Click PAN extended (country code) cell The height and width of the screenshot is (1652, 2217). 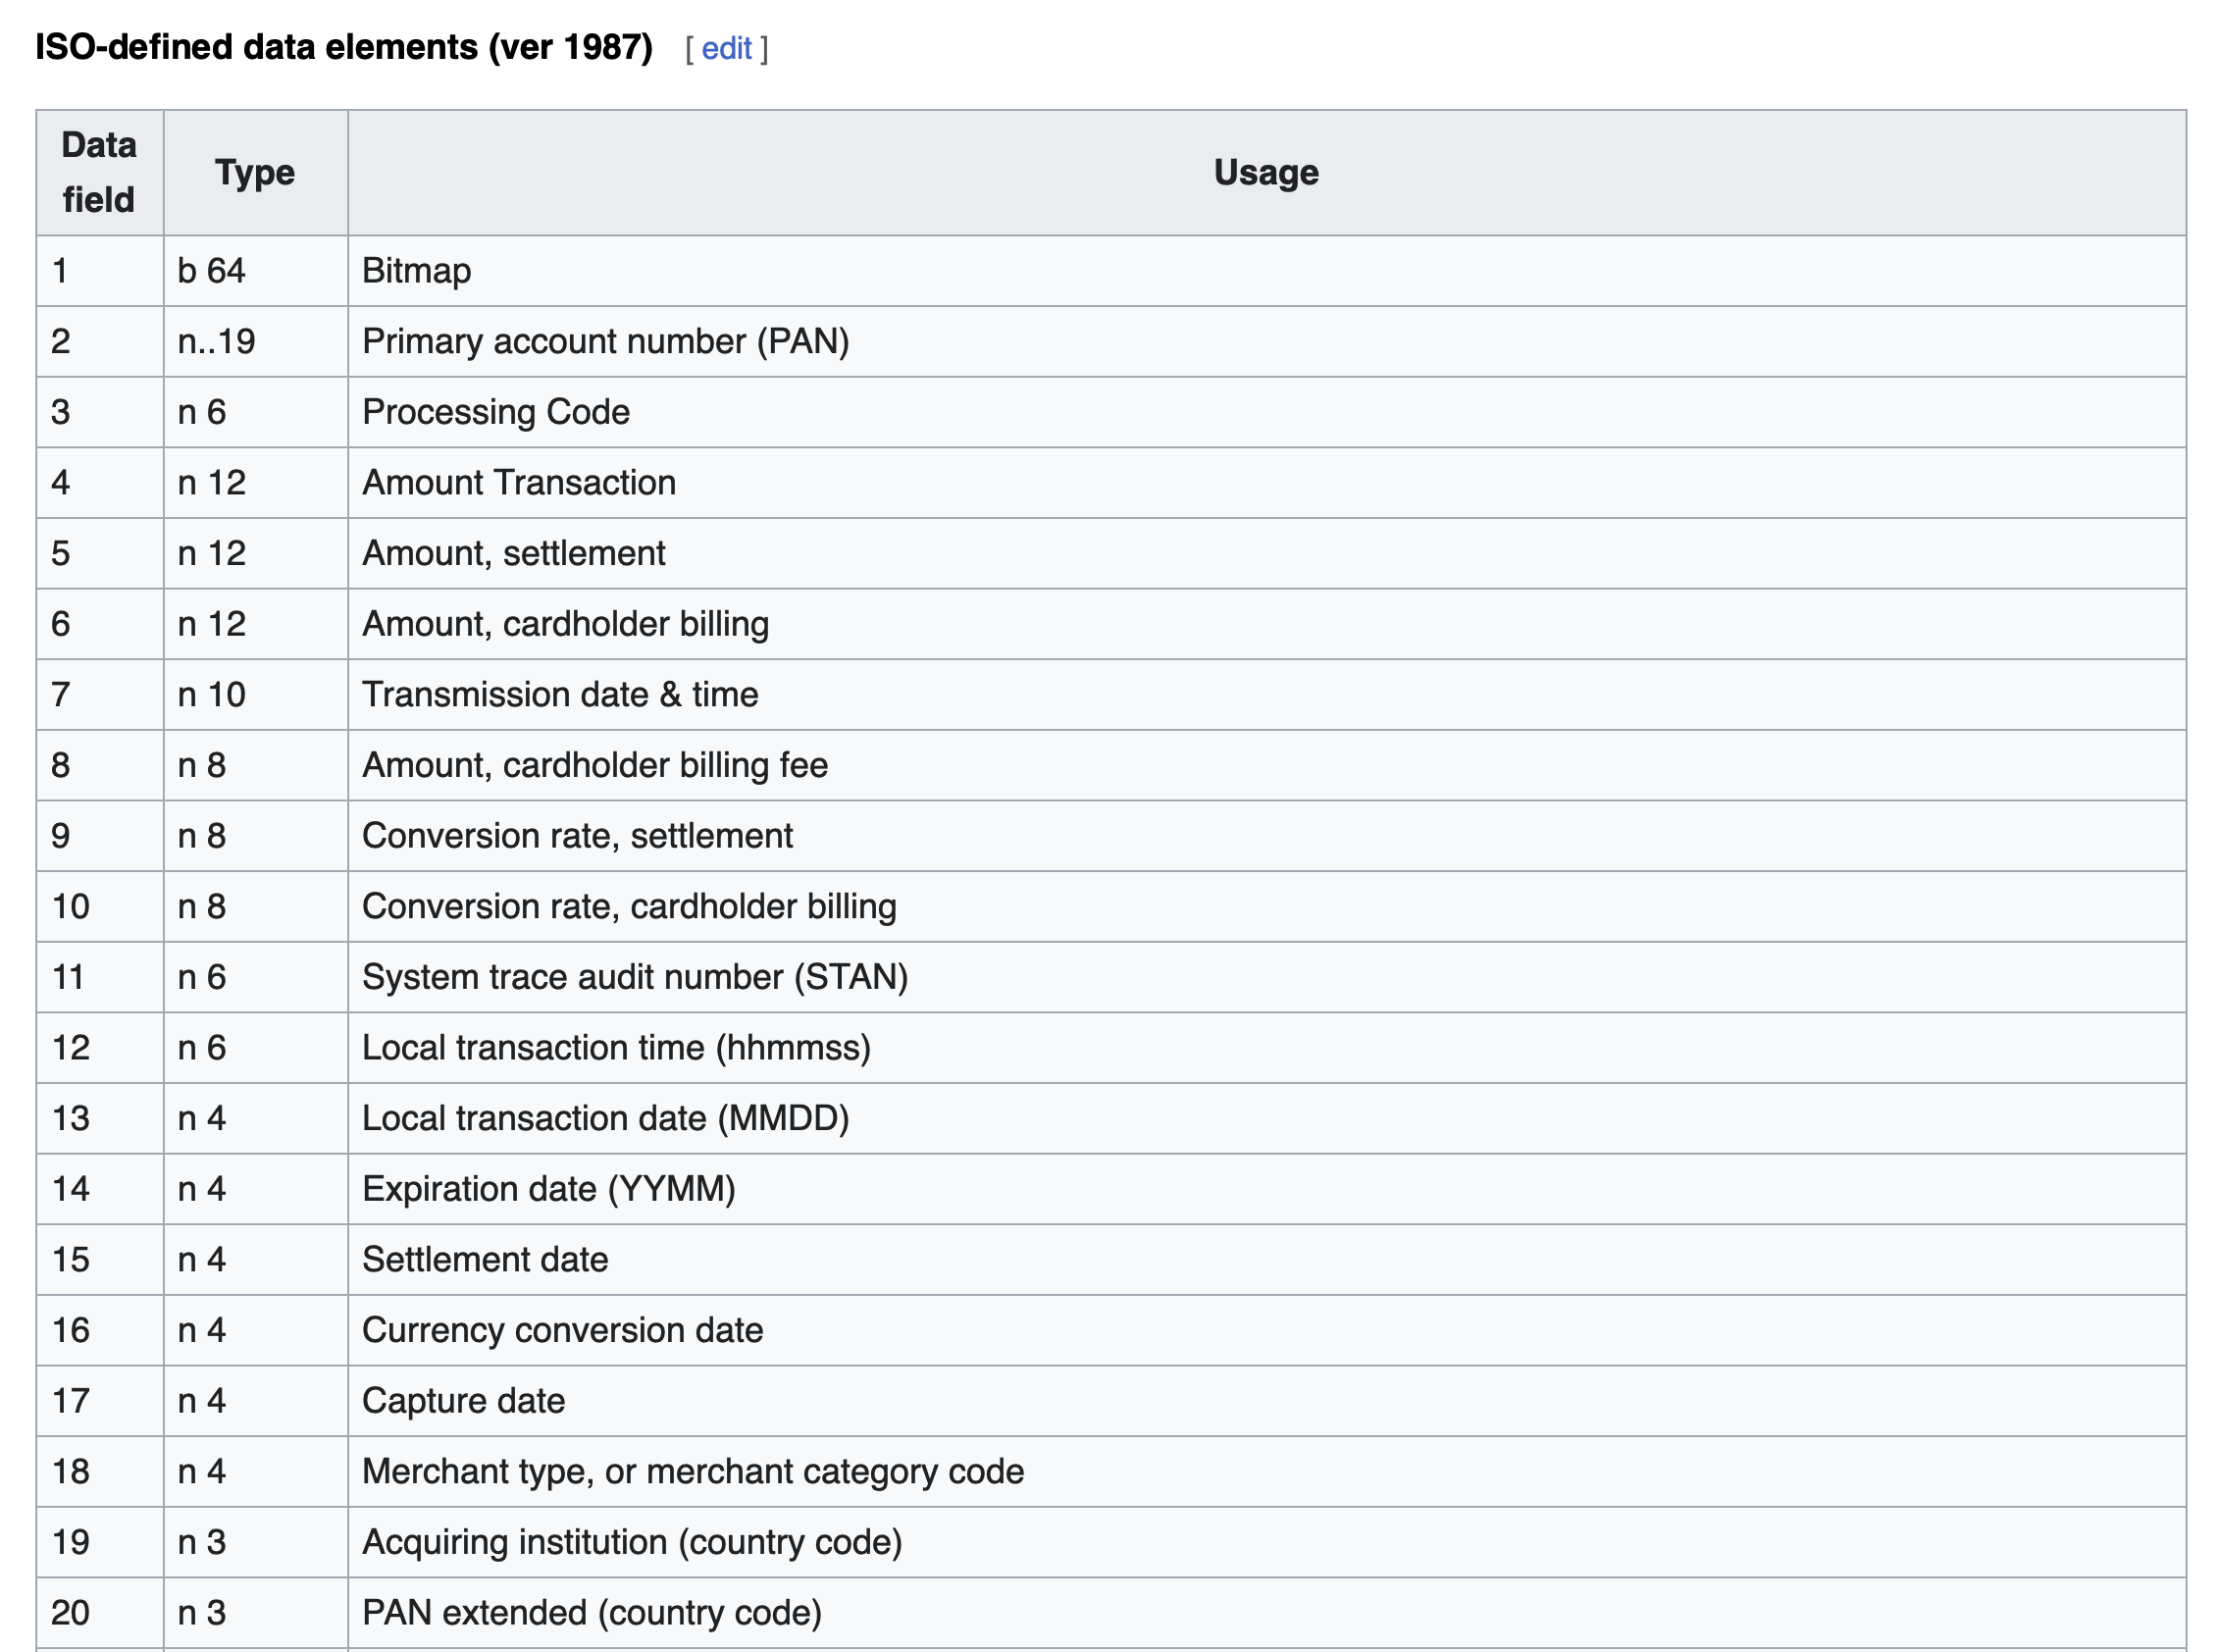(x=591, y=1613)
